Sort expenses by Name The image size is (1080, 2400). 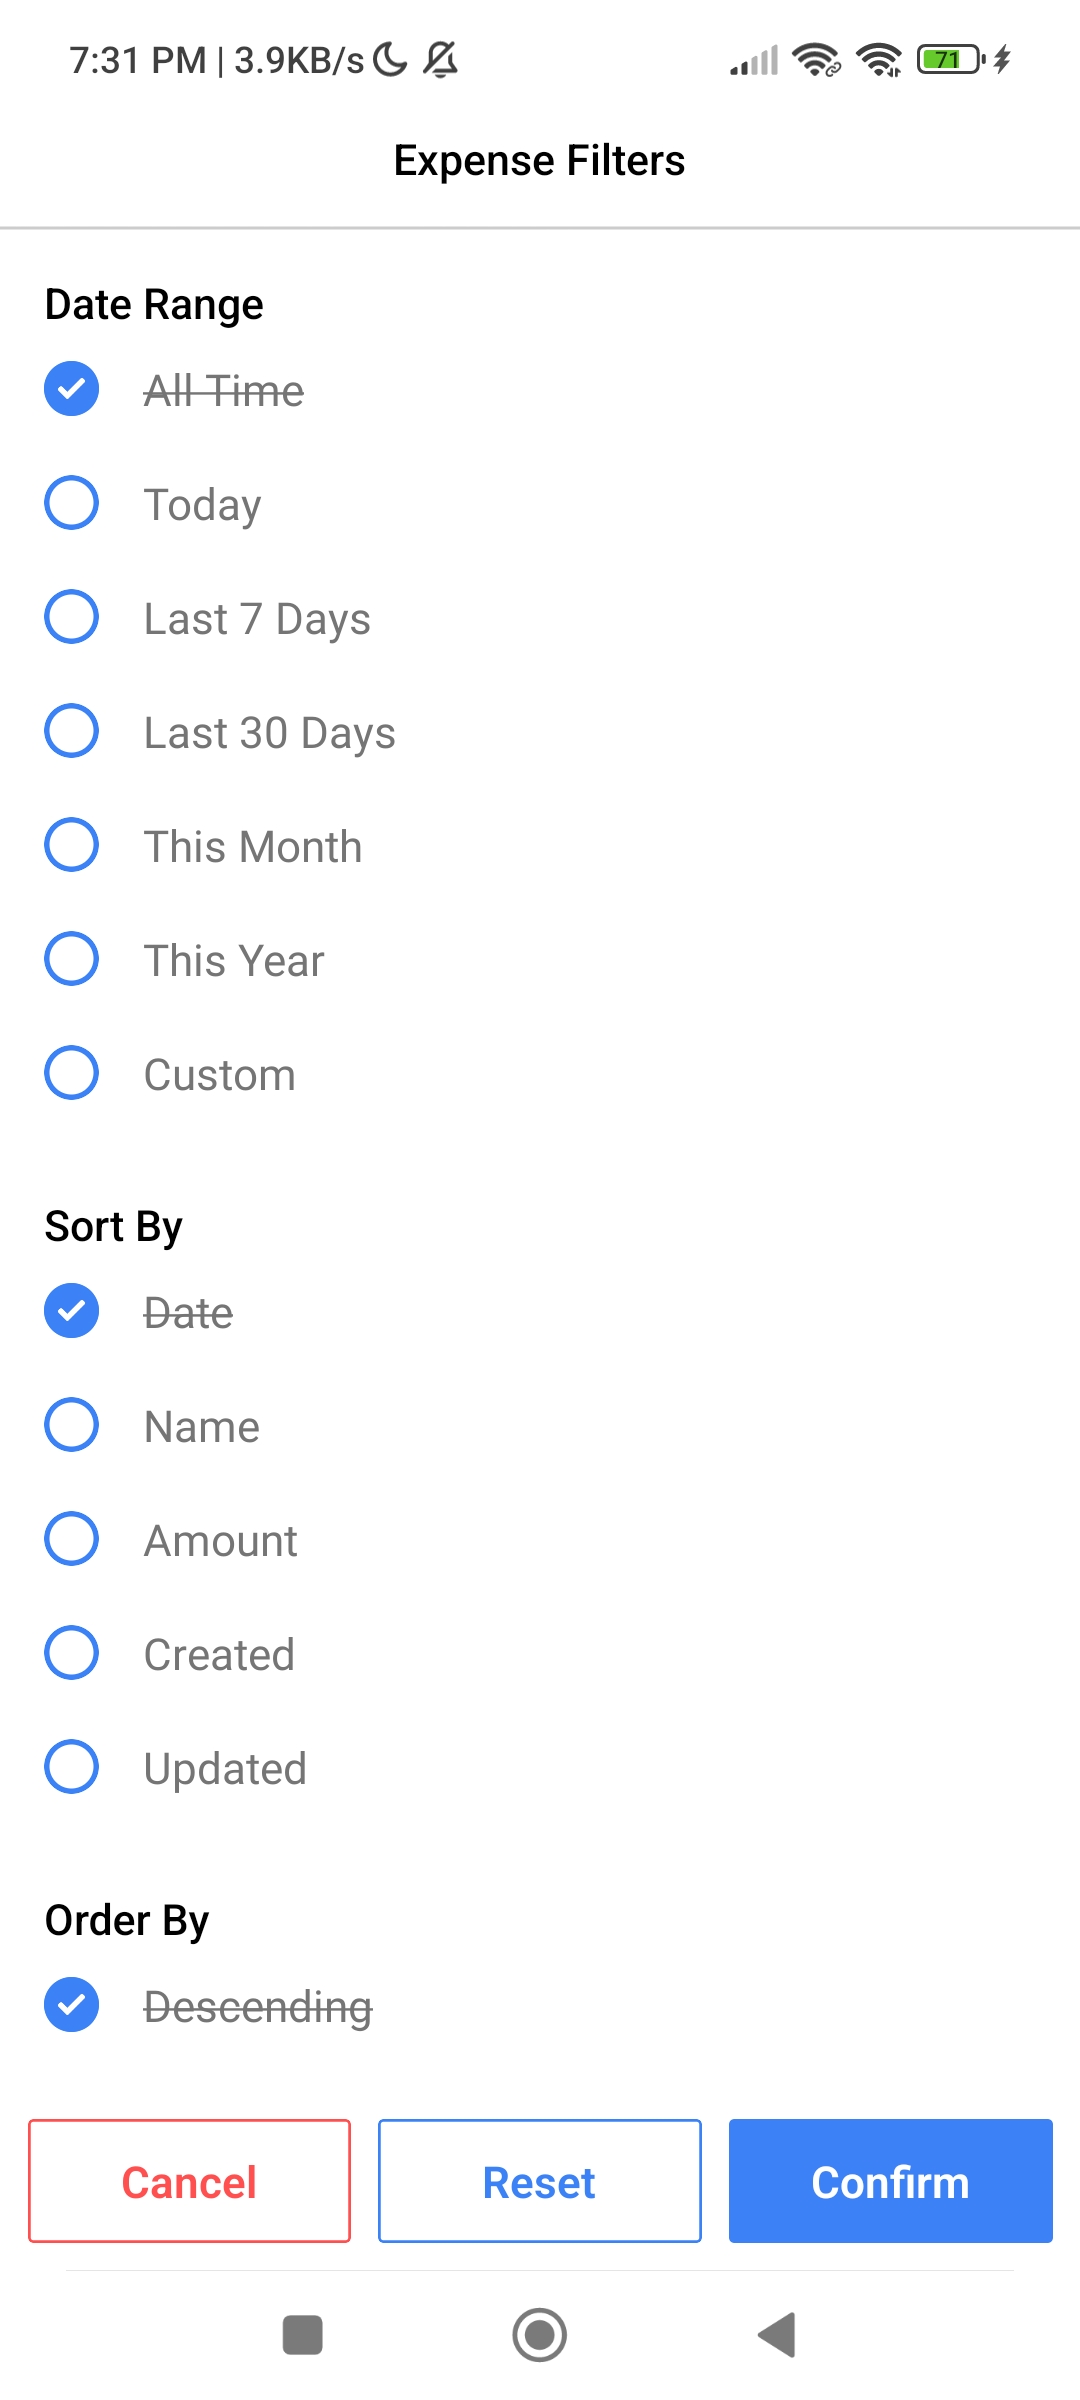[x=72, y=1425]
